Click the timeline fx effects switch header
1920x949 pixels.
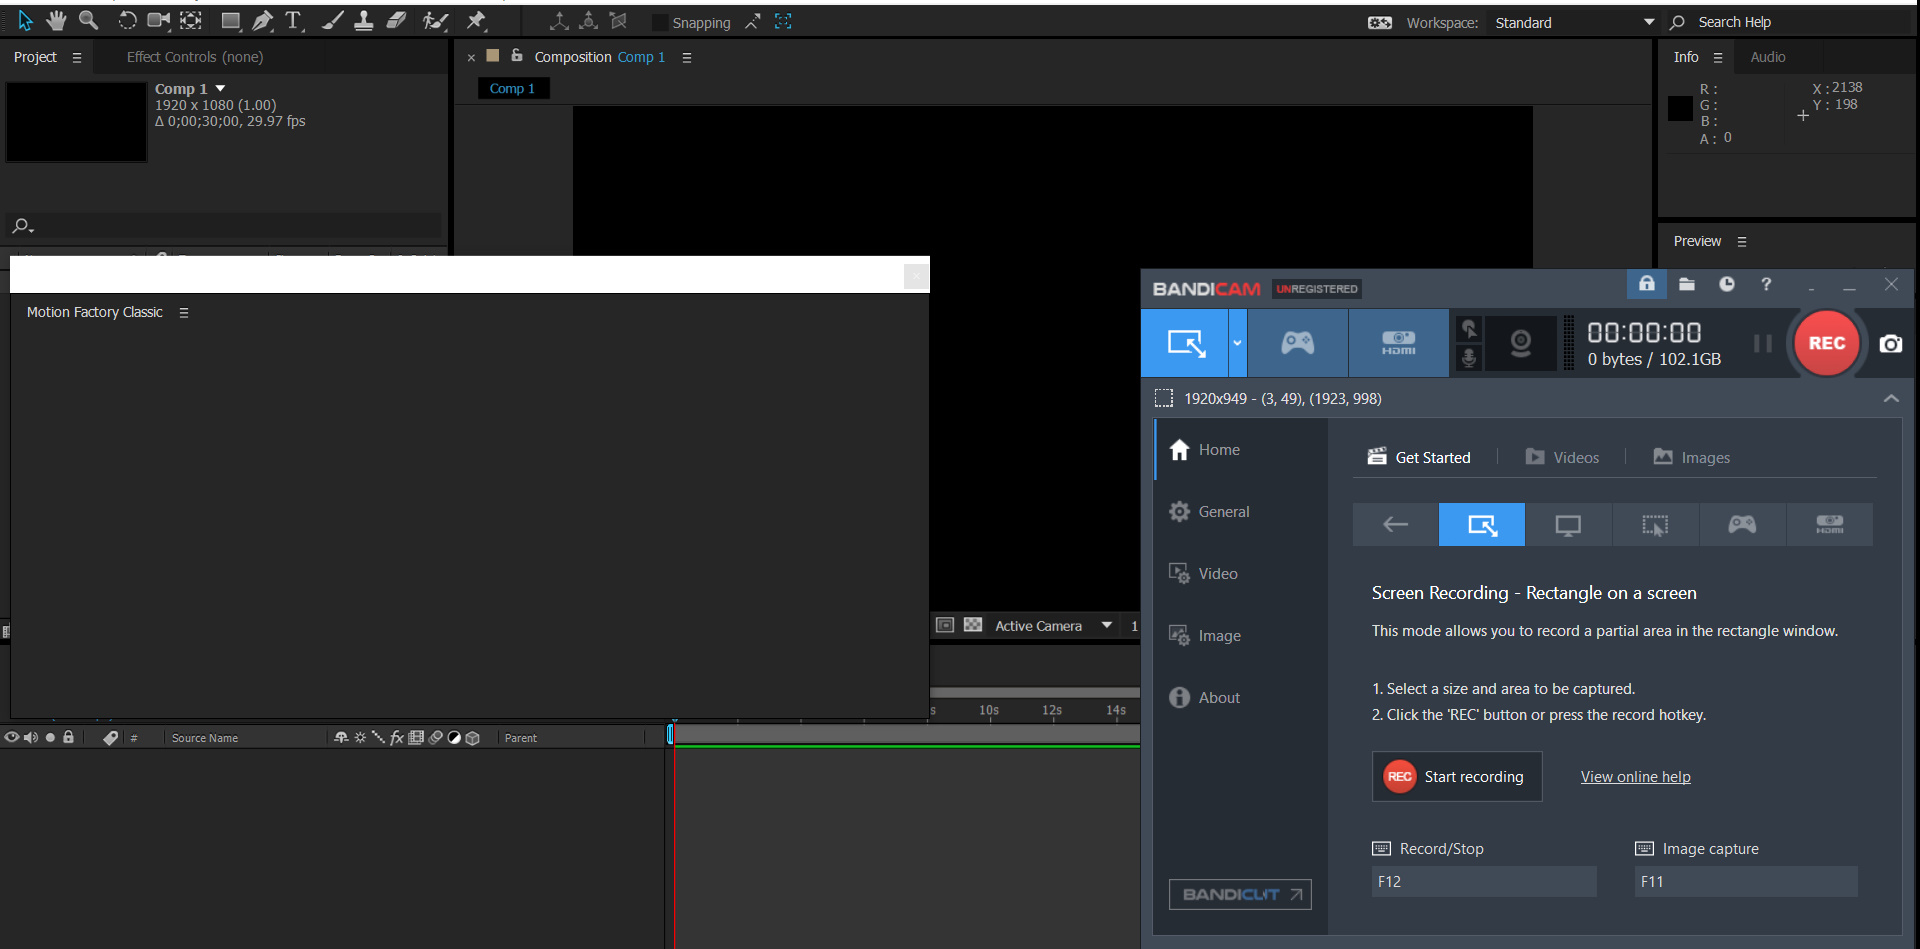click(397, 738)
